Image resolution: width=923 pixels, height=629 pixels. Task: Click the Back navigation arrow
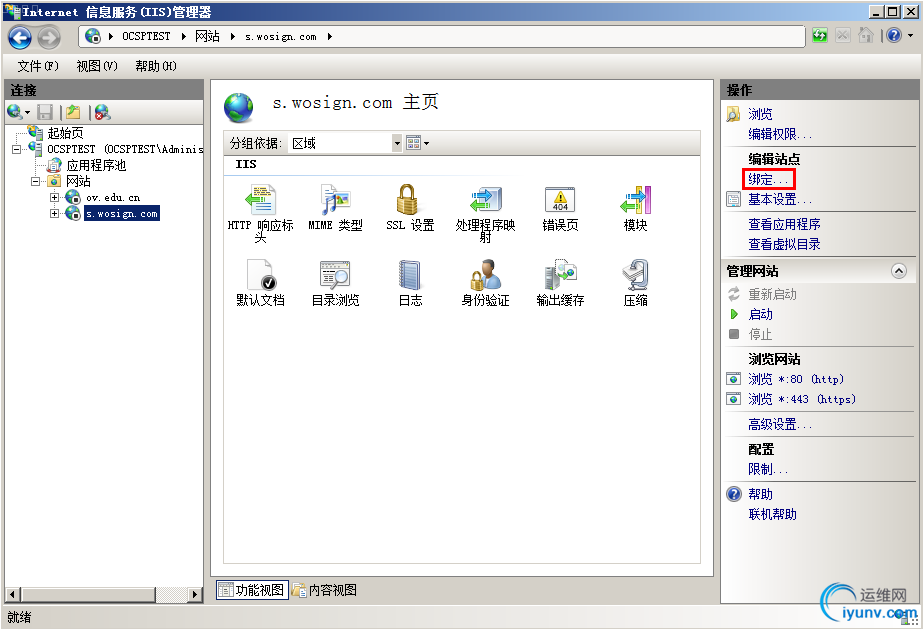click(20, 38)
